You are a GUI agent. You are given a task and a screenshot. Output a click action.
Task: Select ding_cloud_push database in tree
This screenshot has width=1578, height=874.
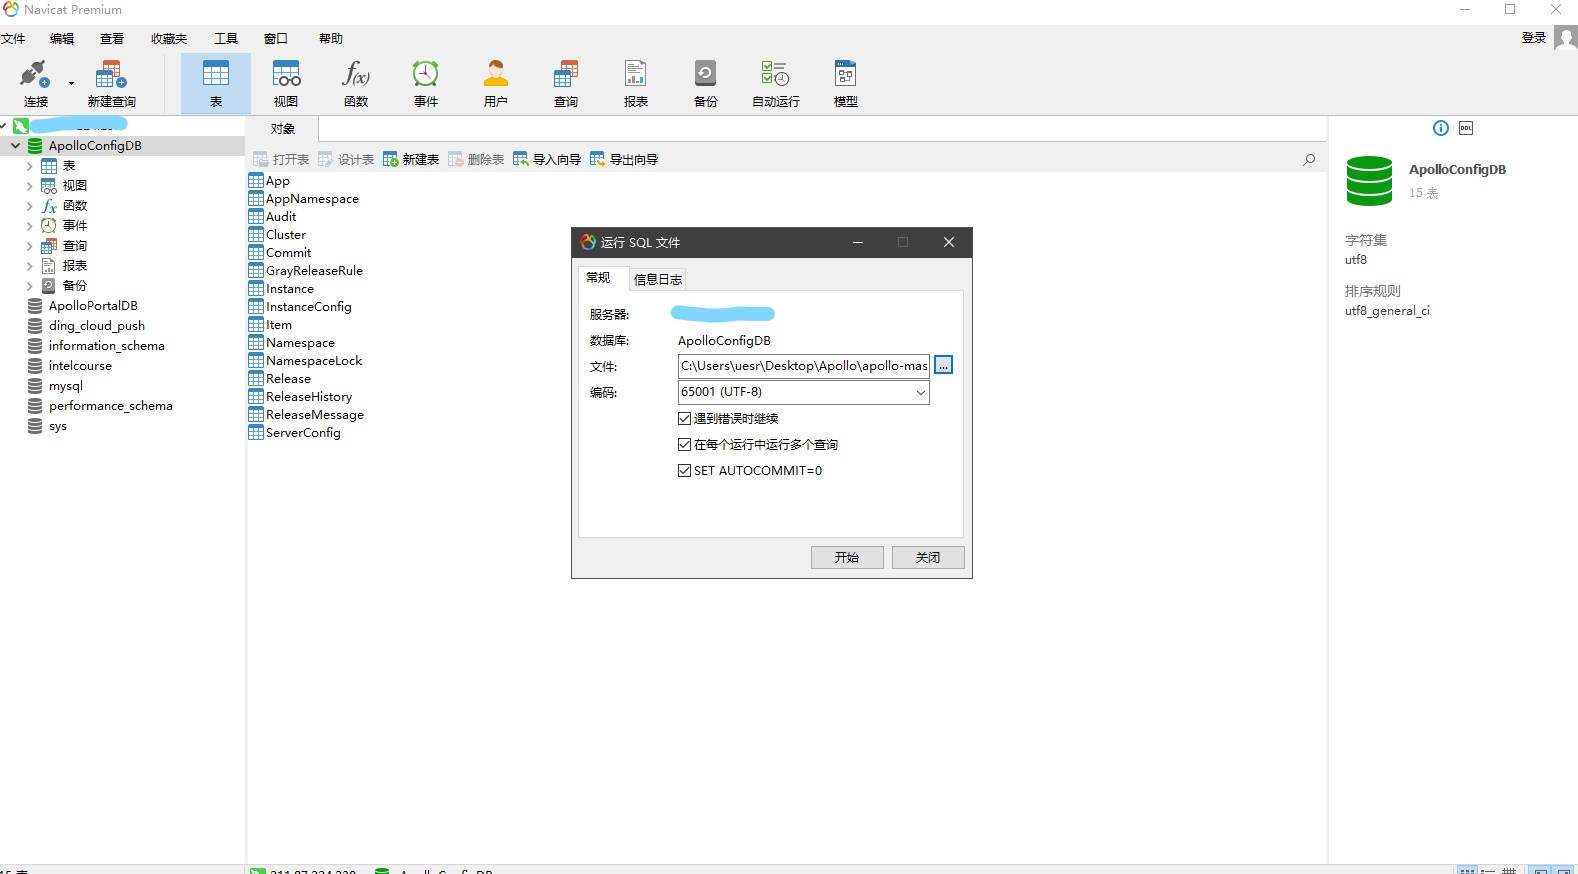97,326
